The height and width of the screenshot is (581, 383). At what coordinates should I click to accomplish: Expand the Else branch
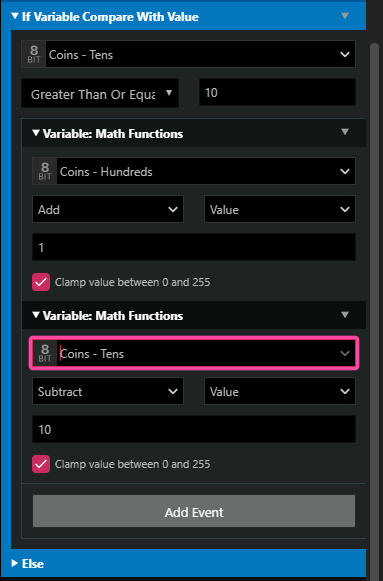[x=15, y=563]
